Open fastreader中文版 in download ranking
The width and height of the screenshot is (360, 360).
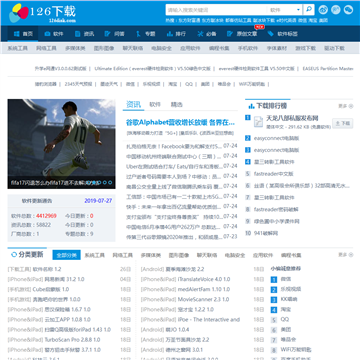coord(273,174)
